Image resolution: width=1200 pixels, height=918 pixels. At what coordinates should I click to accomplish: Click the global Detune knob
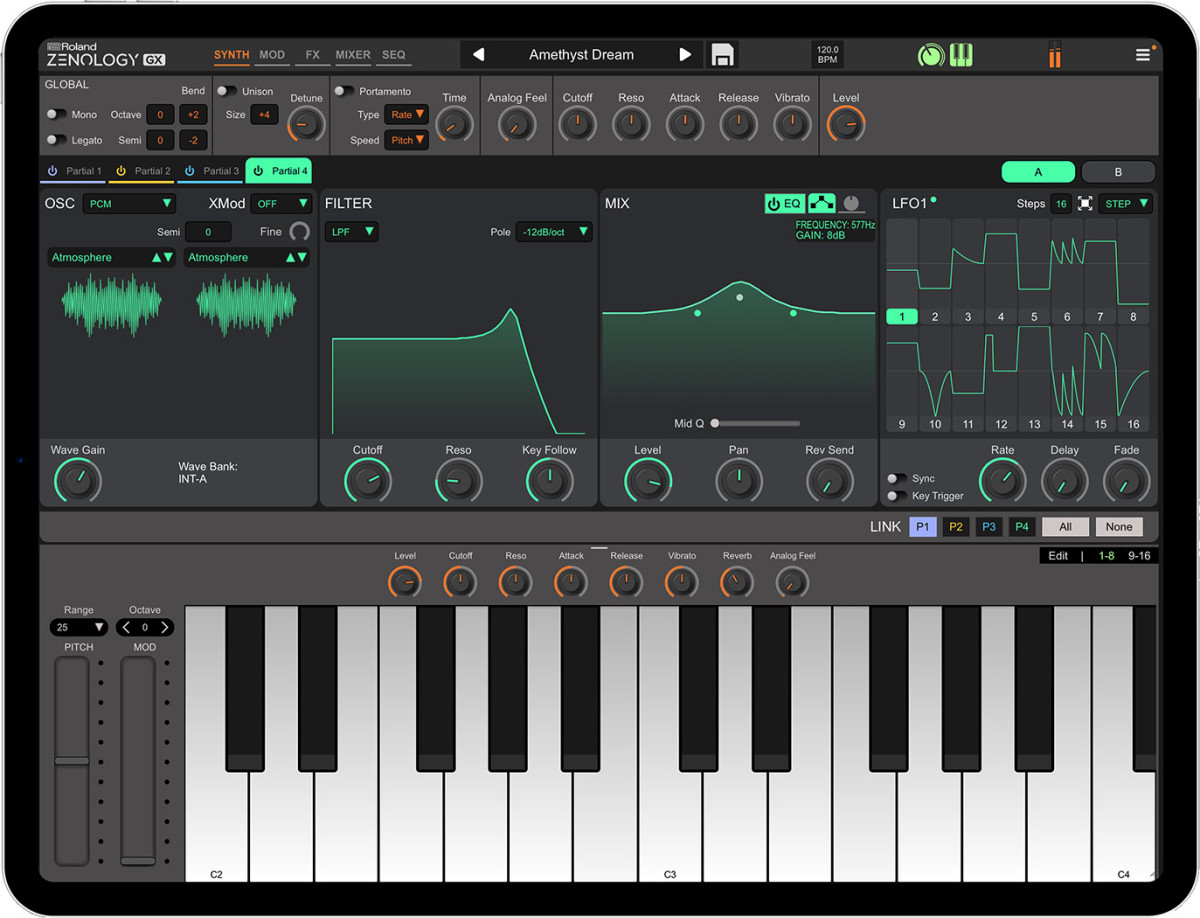(306, 125)
